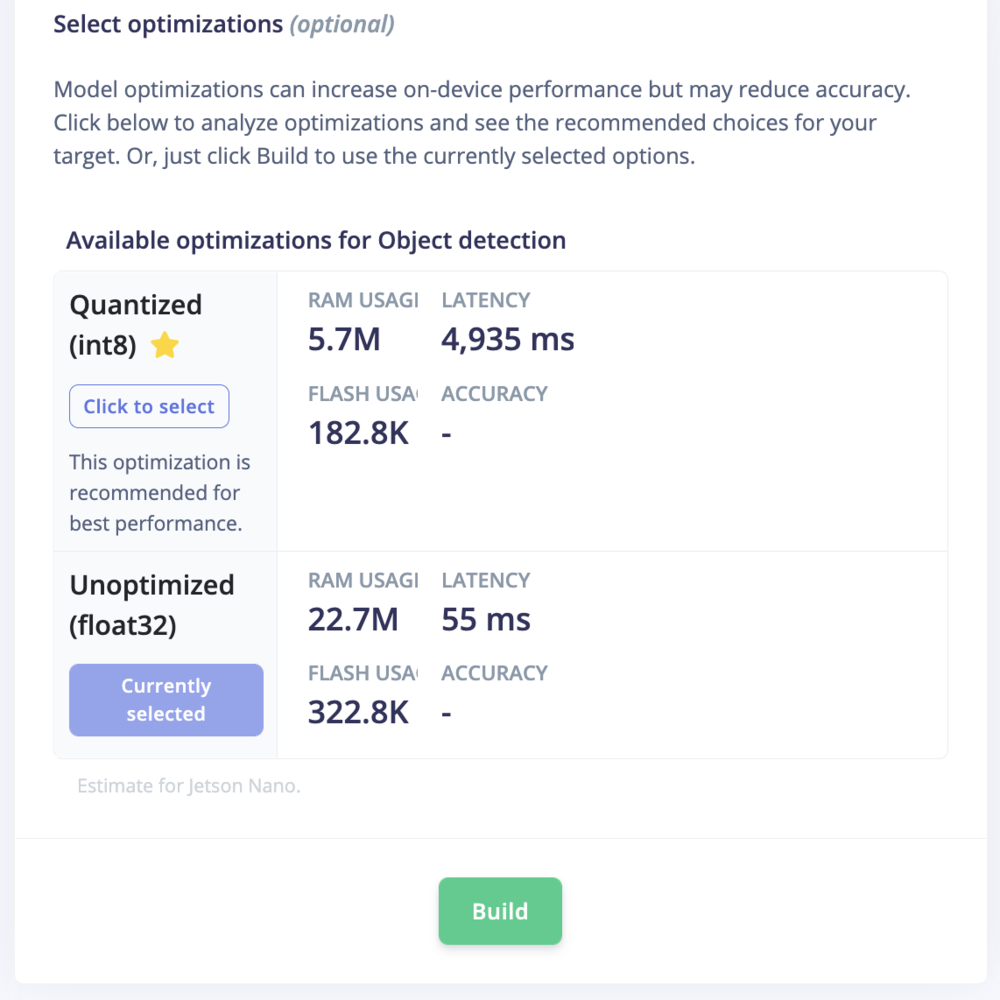Click the 55 ms latency value
This screenshot has width=1000, height=1000.
pos(486,620)
